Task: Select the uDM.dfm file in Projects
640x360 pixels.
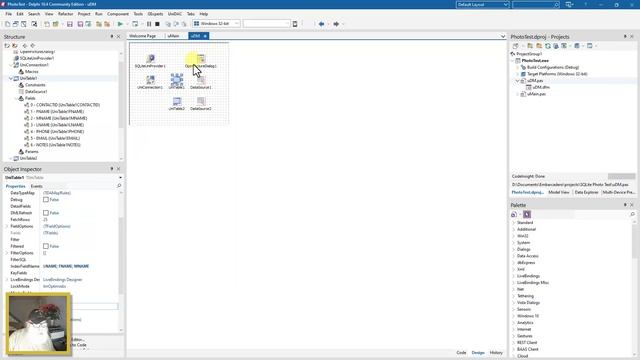Action: pyautogui.click(x=541, y=87)
